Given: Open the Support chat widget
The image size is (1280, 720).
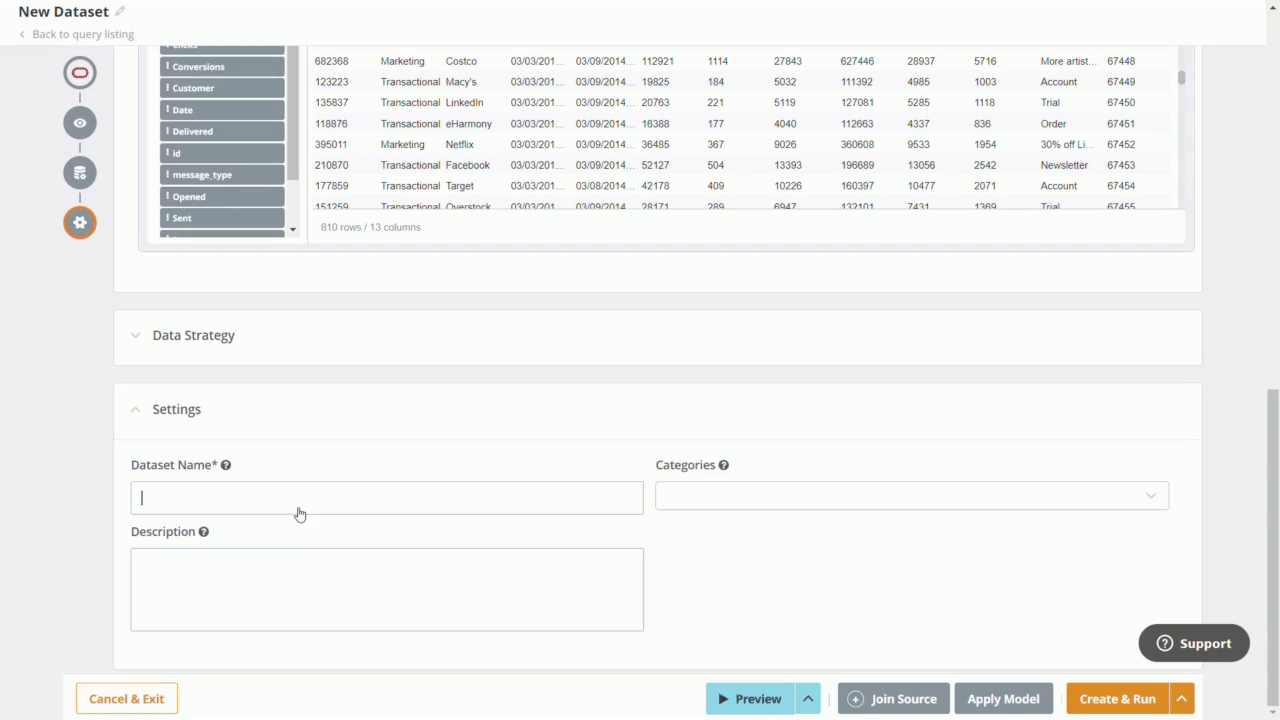Looking at the screenshot, I should tap(1193, 643).
